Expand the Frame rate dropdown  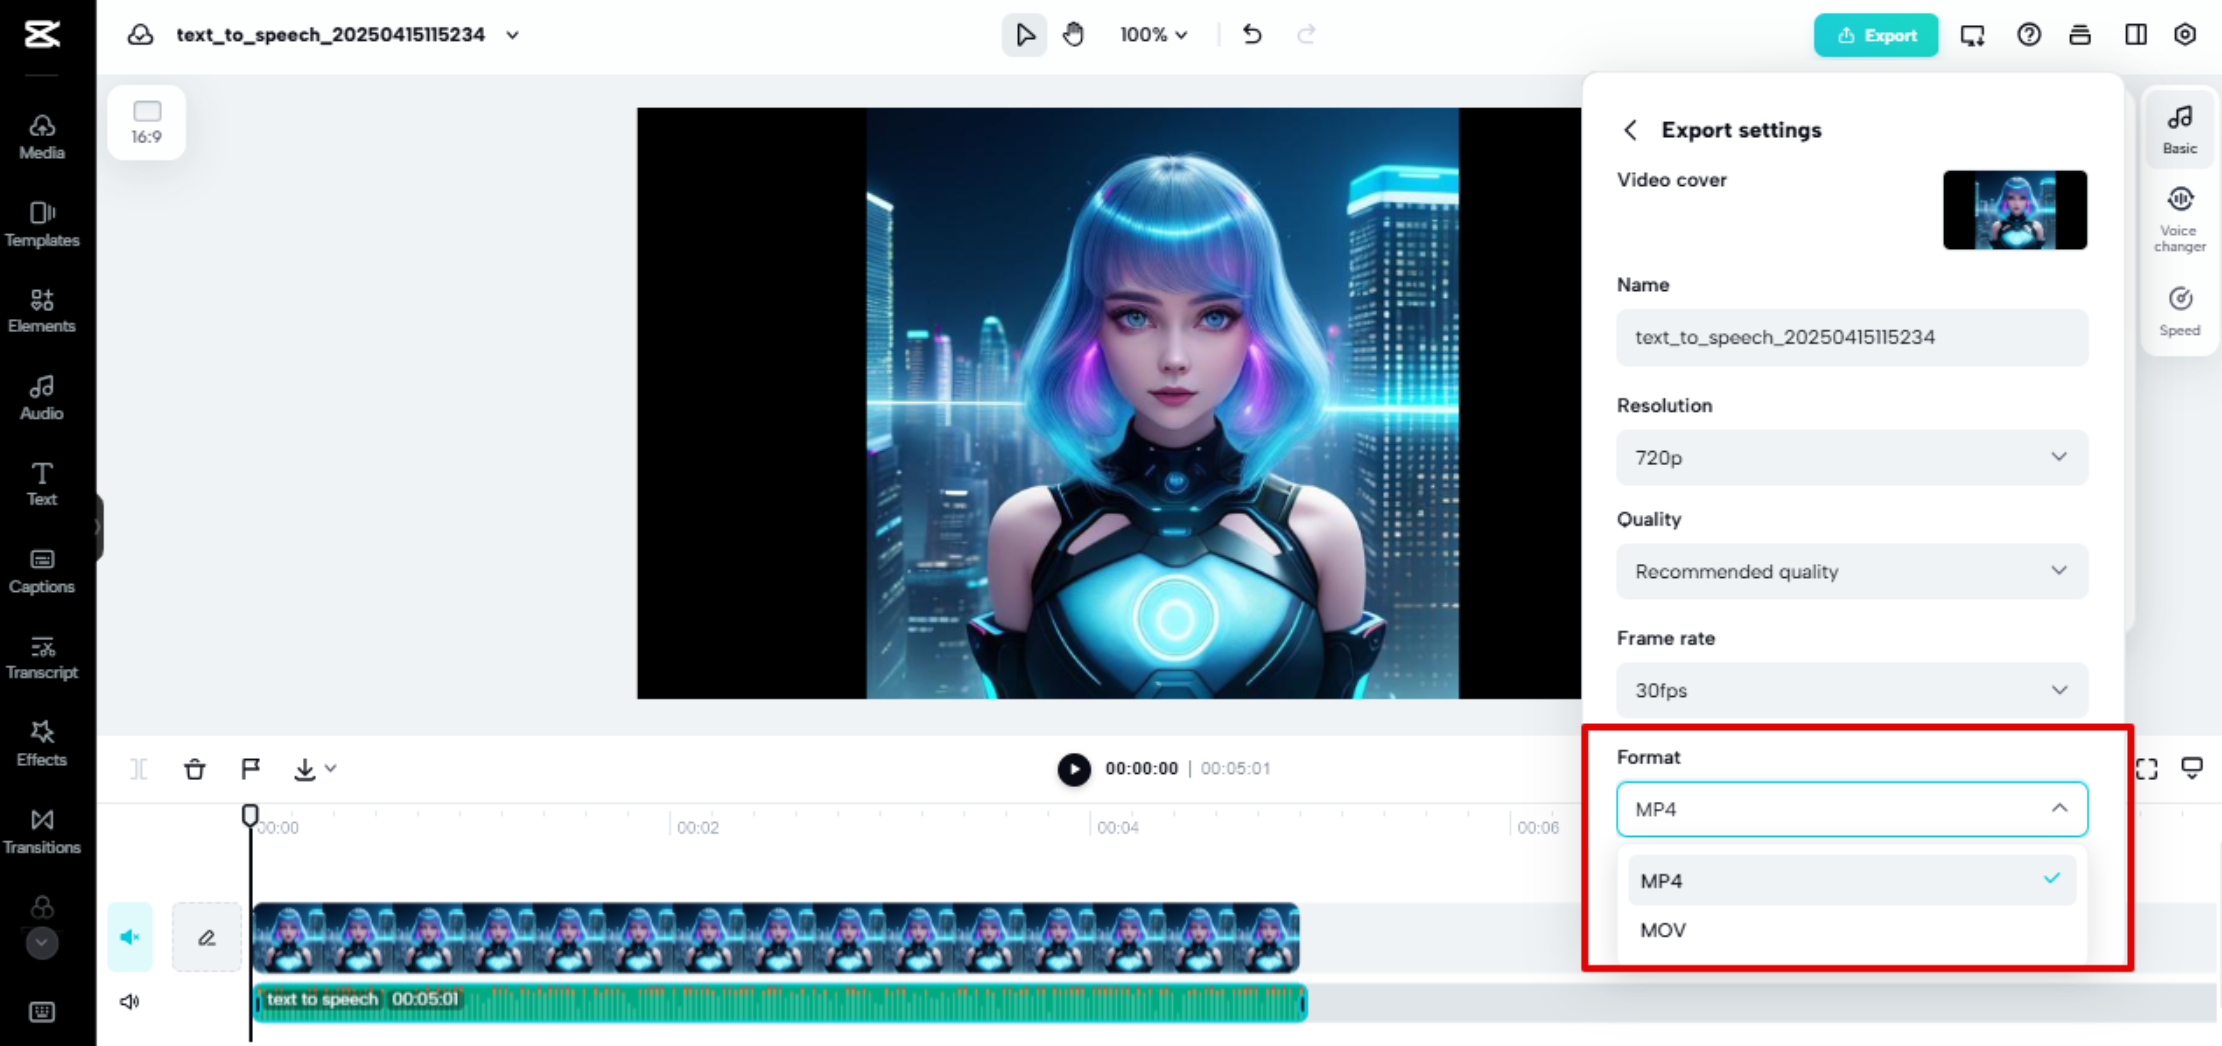1851,690
